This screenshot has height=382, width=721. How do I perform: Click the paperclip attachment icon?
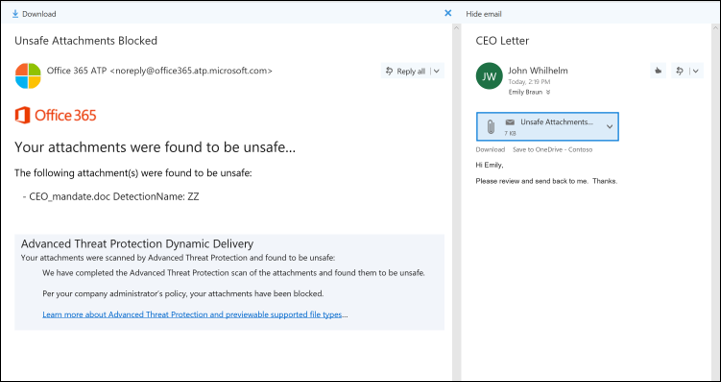tap(491, 126)
